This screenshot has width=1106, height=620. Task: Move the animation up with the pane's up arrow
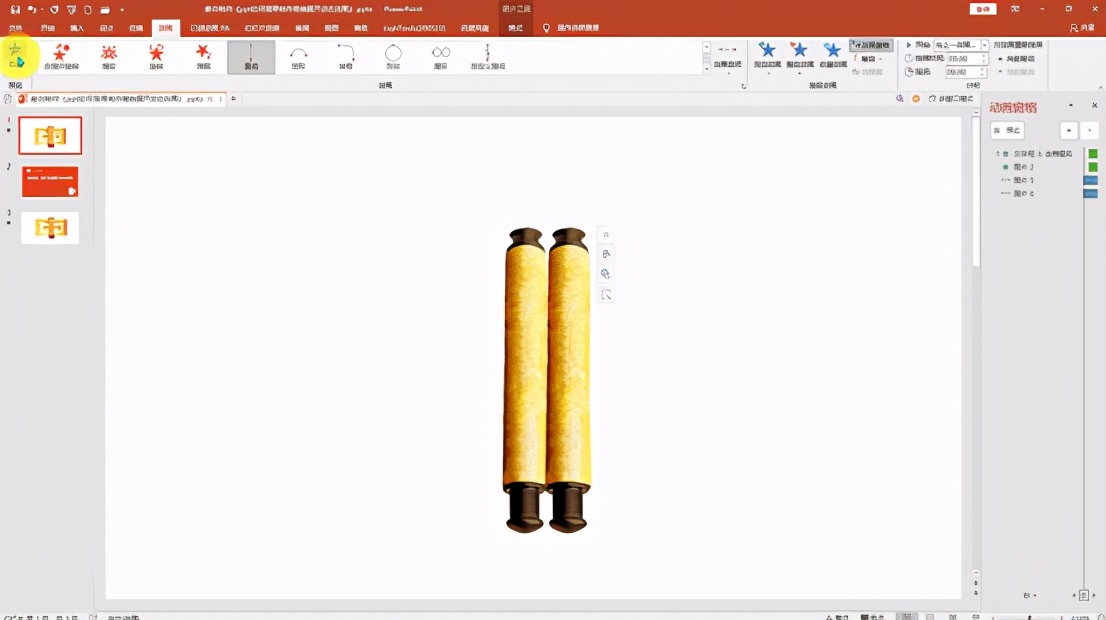click(x=1069, y=131)
